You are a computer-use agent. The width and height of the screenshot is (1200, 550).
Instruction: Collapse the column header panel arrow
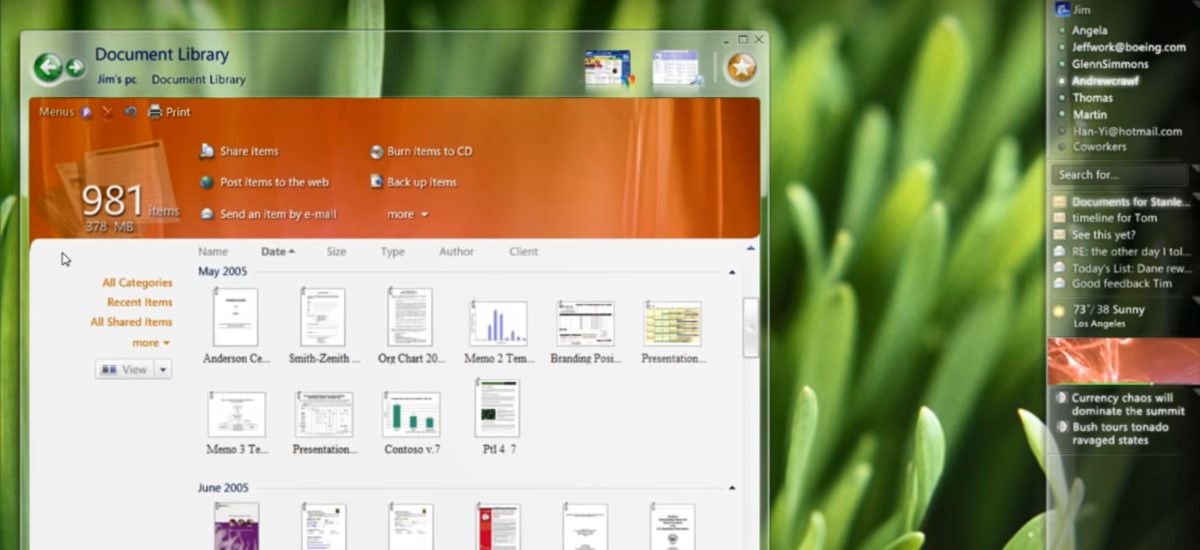coord(751,247)
